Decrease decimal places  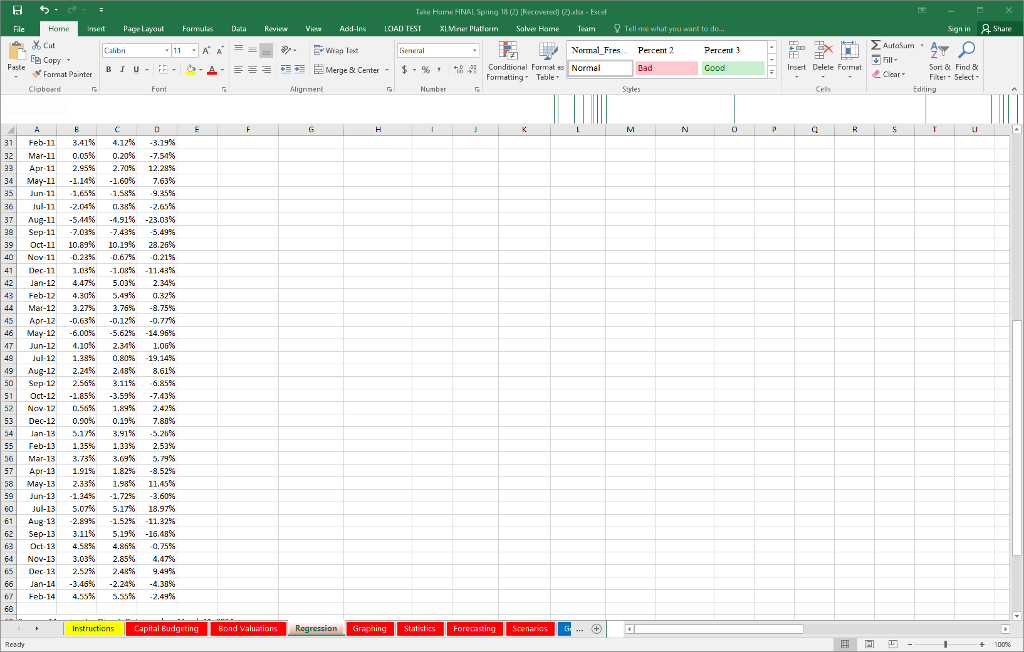coord(472,69)
